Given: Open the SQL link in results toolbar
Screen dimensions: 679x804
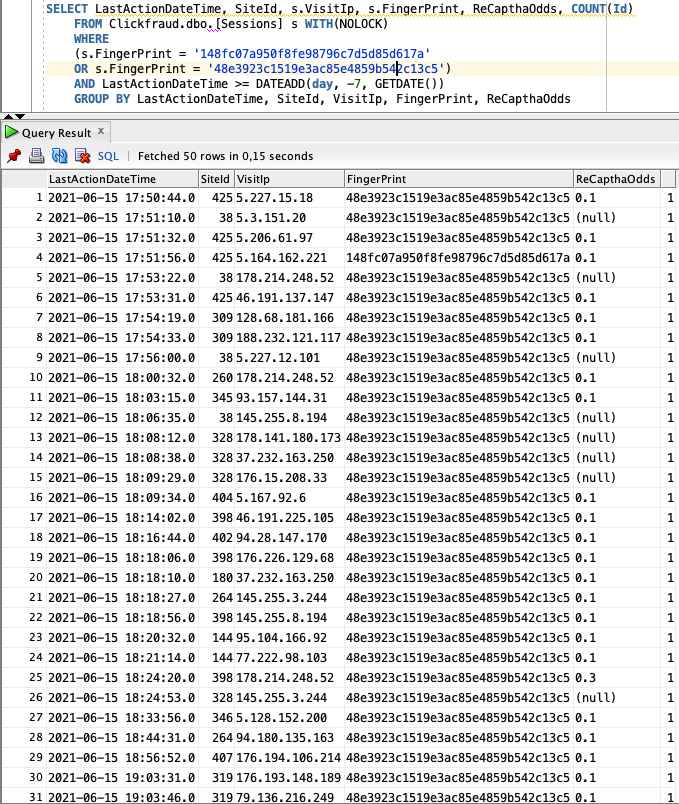Looking at the screenshot, I should (x=108, y=156).
